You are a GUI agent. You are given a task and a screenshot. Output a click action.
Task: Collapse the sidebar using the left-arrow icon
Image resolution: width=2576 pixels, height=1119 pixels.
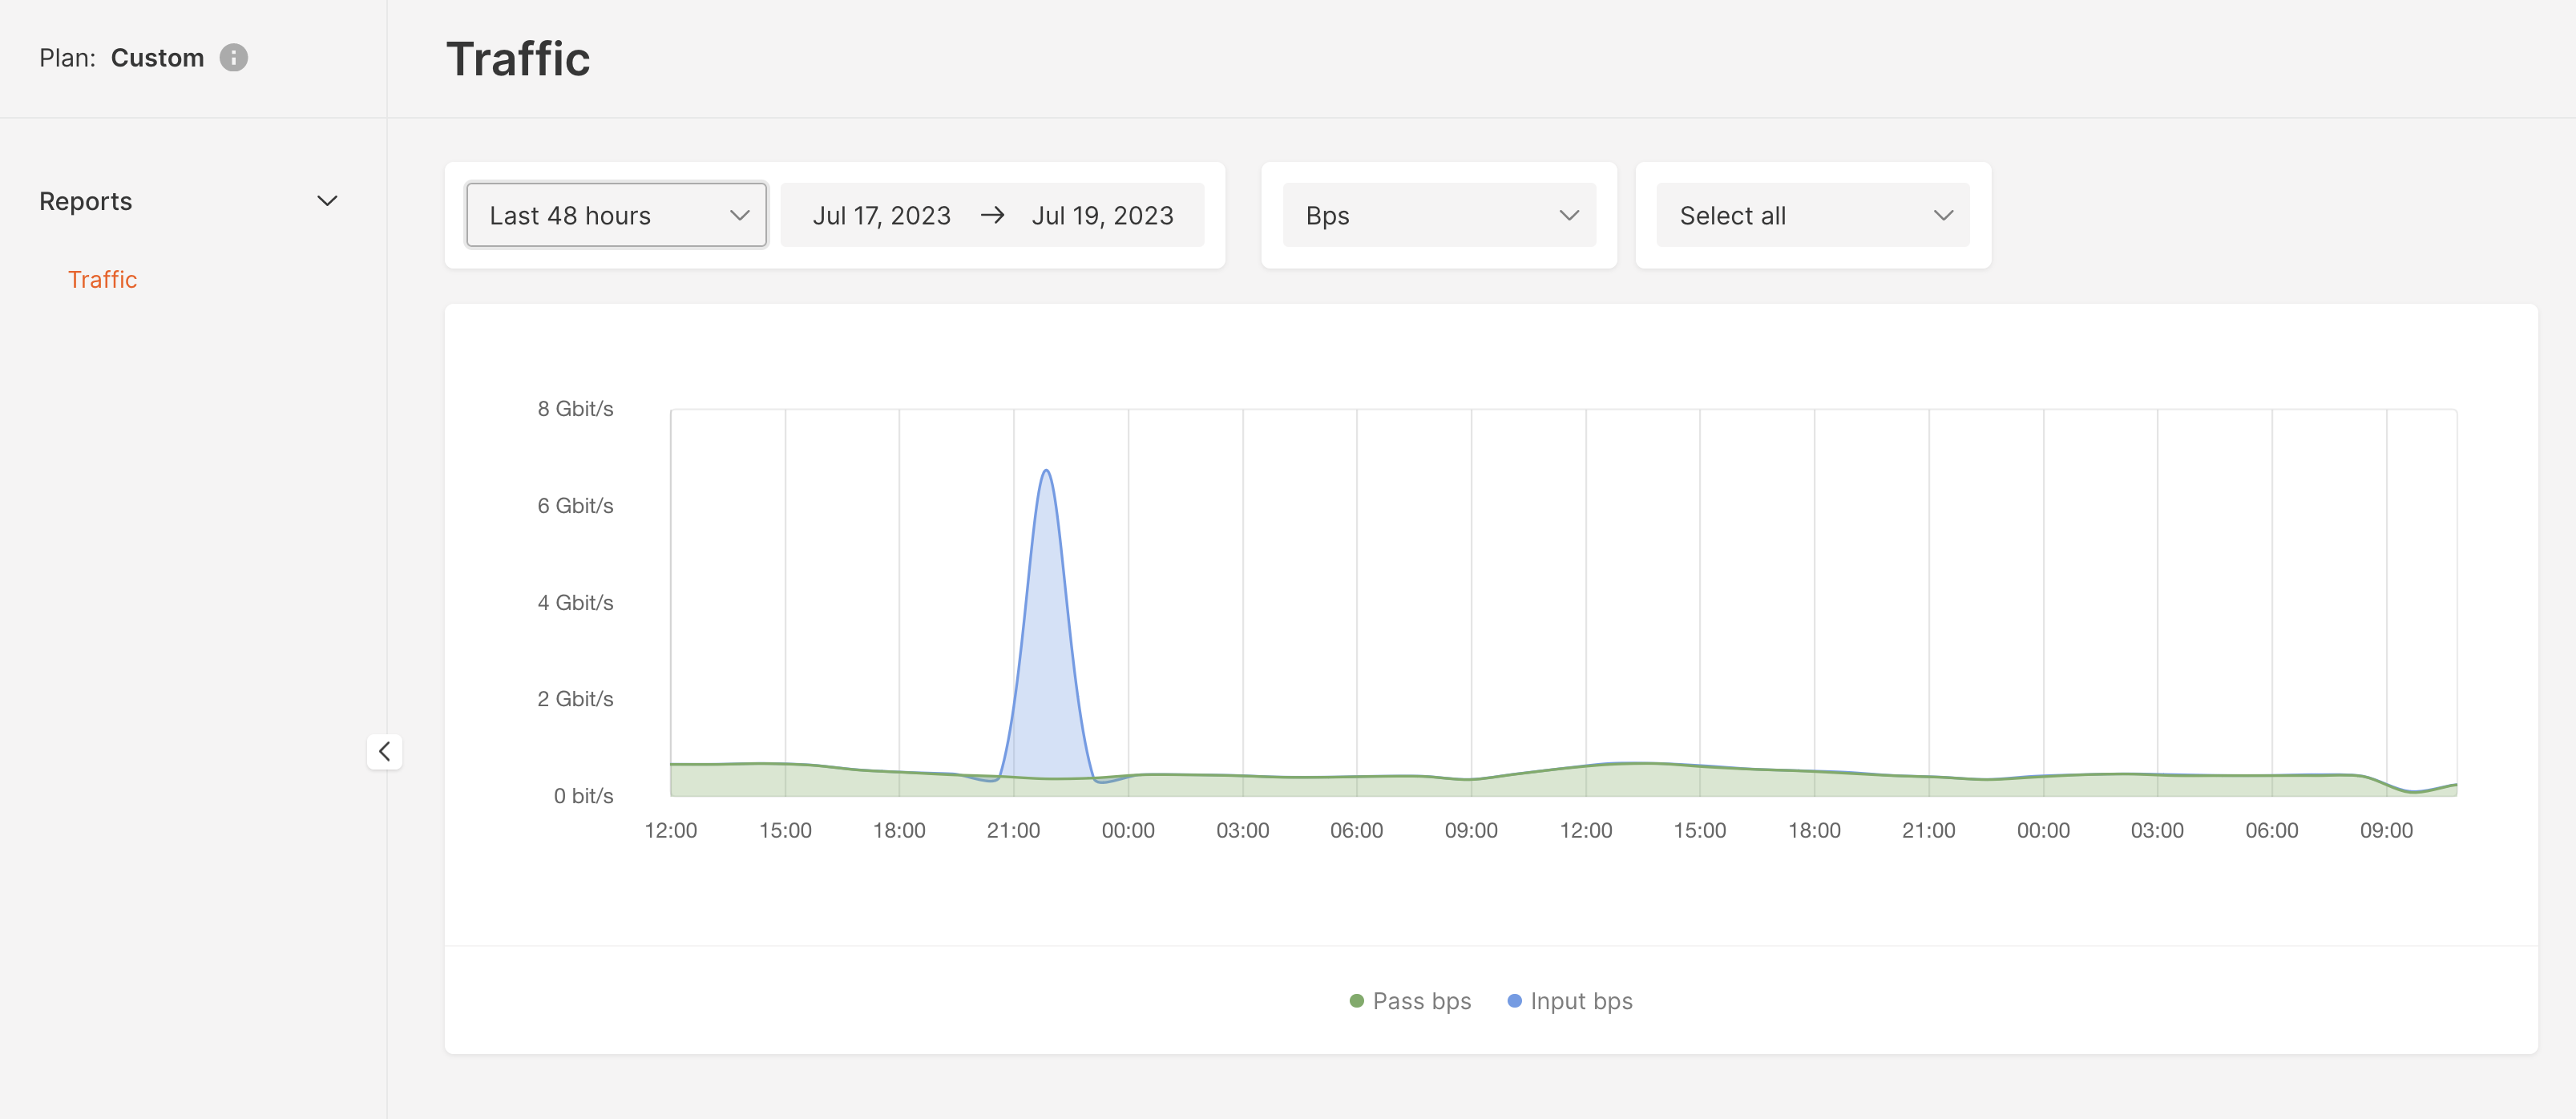tap(385, 751)
